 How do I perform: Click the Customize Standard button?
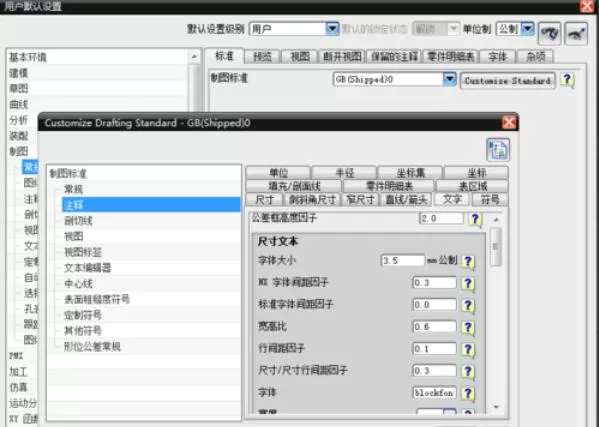508,81
